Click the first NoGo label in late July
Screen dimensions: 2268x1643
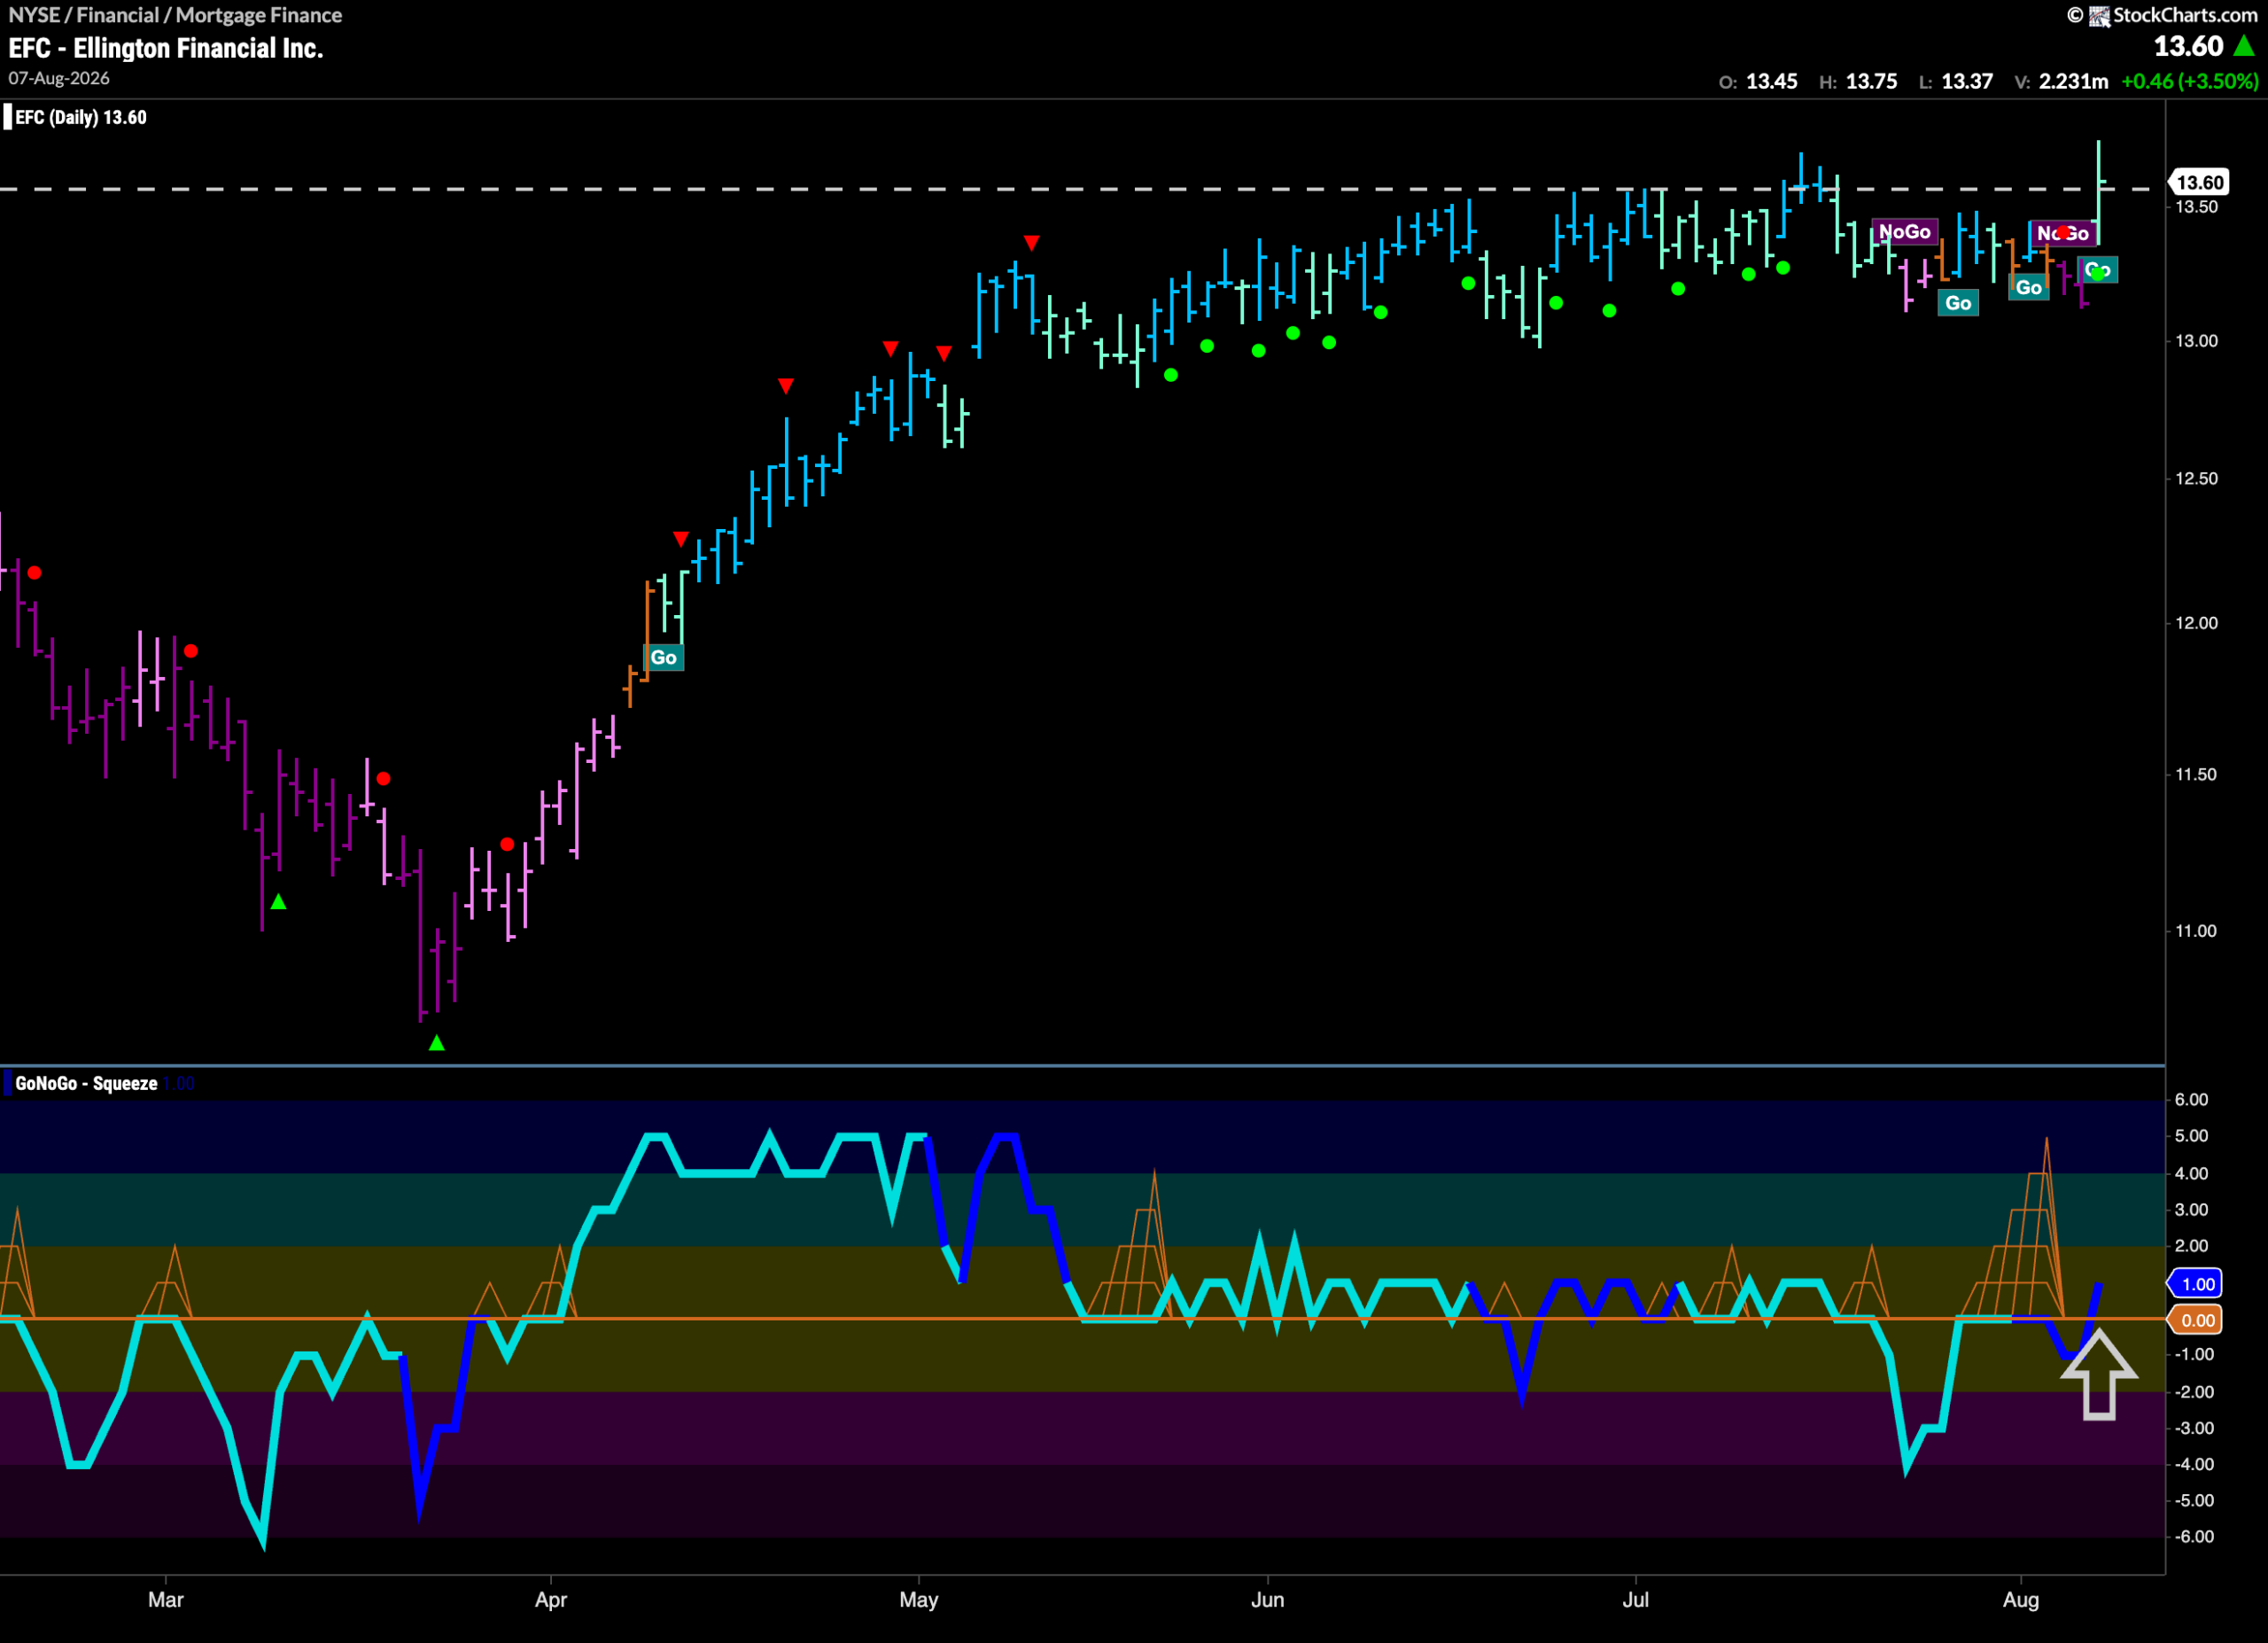(x=1905, y=232)
